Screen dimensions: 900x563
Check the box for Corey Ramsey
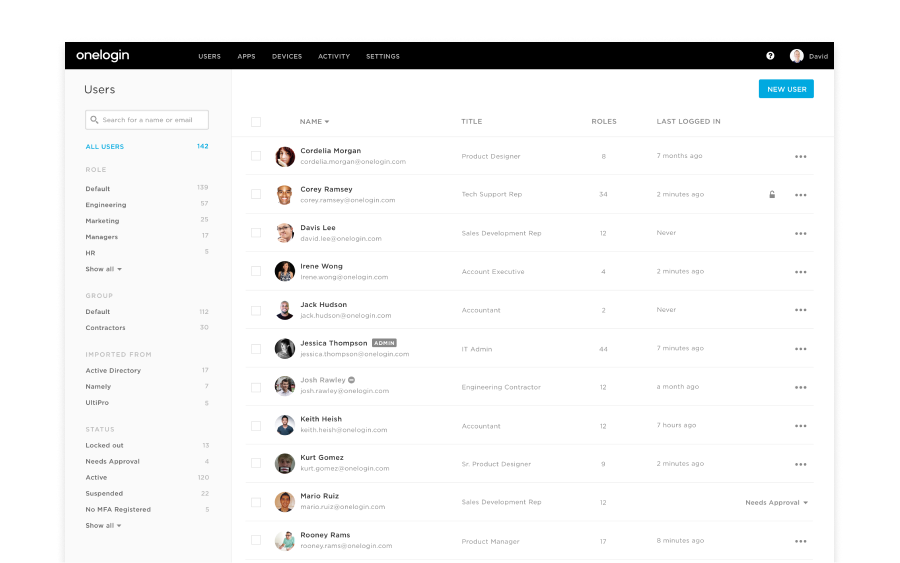tap(256, 195)
